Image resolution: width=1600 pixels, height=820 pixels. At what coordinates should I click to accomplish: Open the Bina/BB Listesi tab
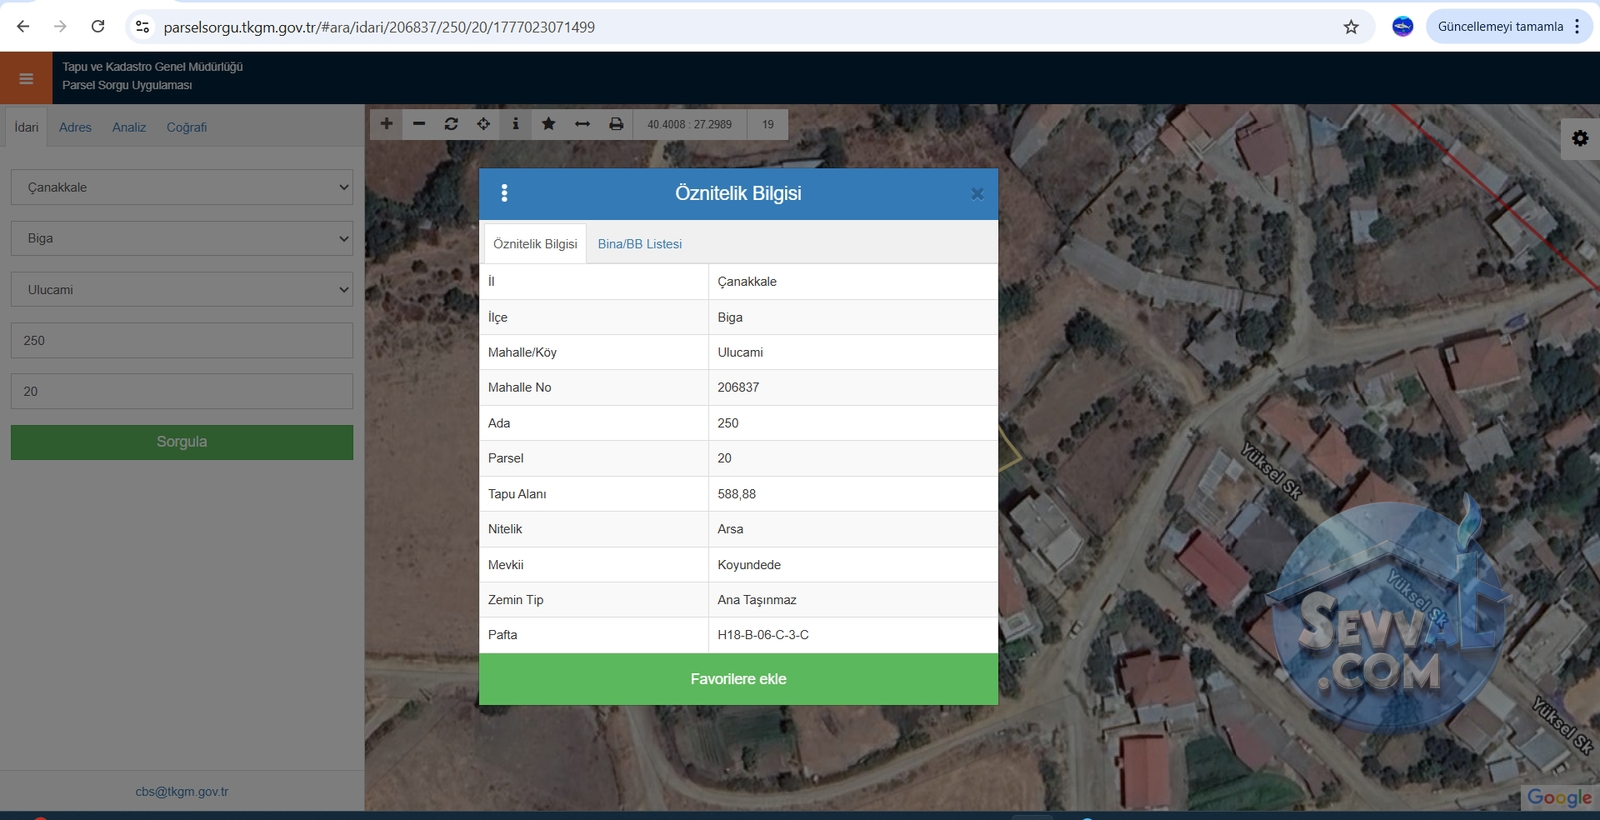pyautogui.click(x=640, y=244)
